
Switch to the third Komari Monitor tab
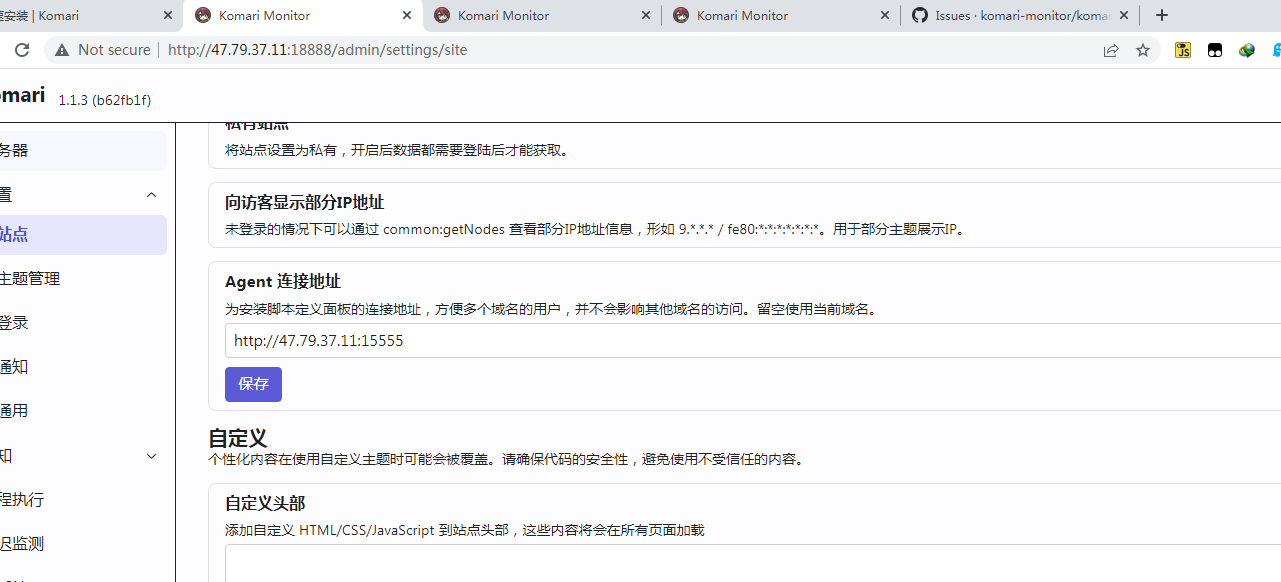[x=543, y=15]
